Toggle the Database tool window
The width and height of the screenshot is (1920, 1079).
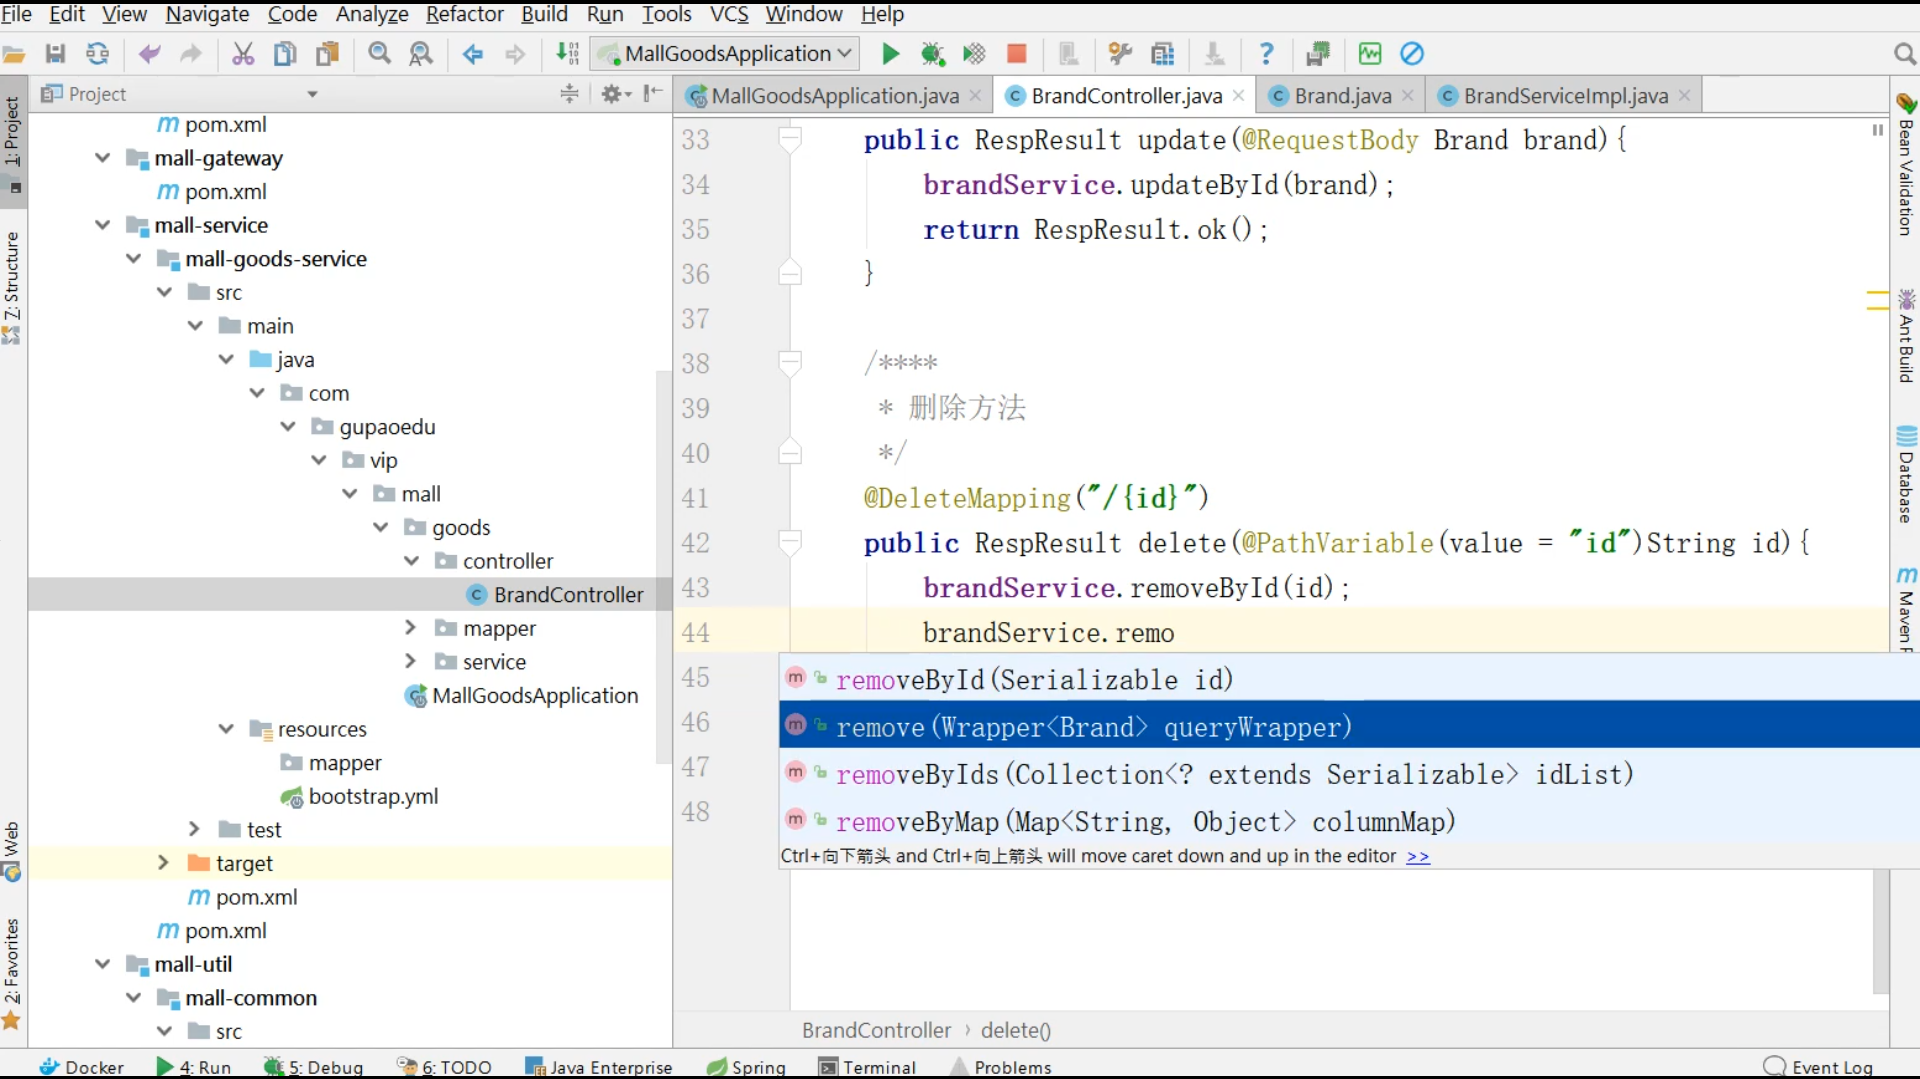click(x=1906, y=475)
